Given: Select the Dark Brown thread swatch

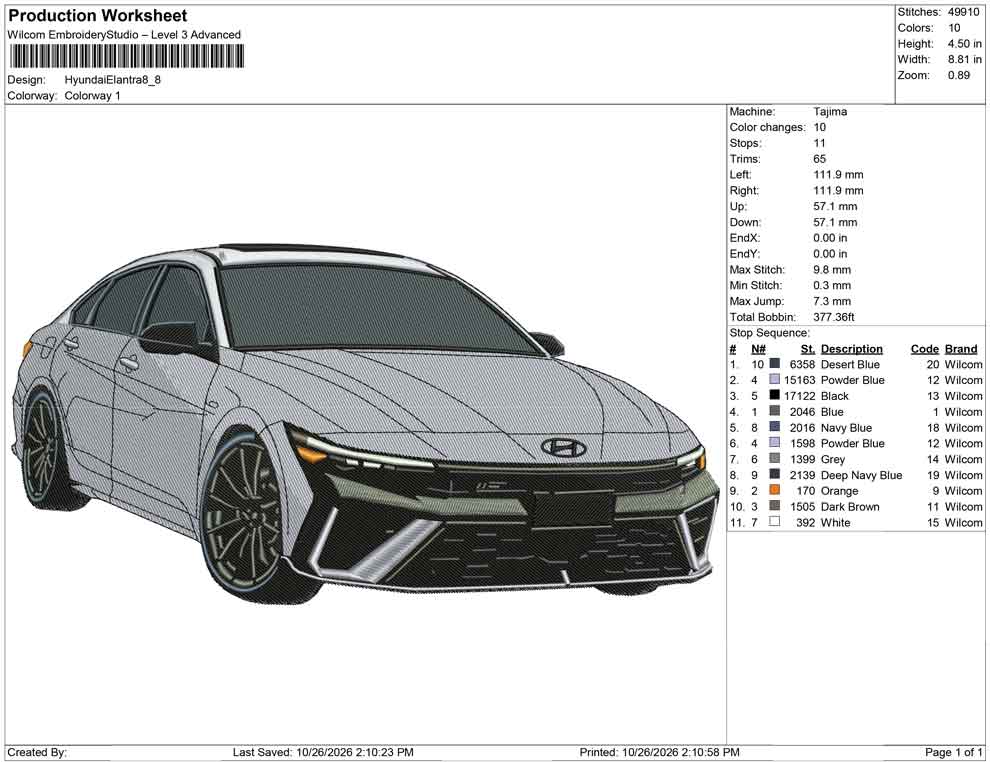Looking at the screenshot, I should (775, 506).
